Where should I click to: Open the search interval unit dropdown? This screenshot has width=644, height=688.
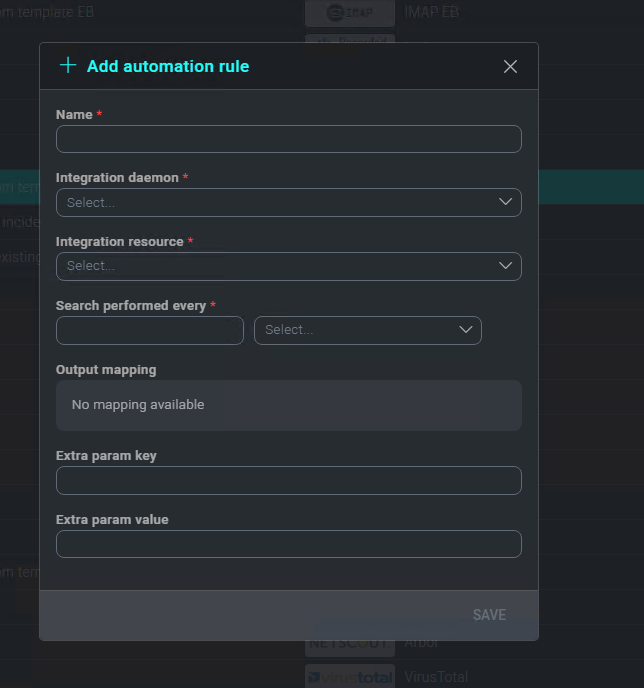(355, 330)
